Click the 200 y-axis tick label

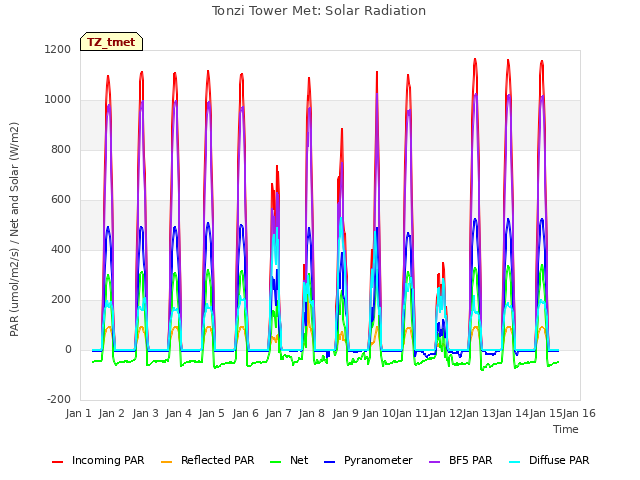pyautogui.click(x=61, y=300)
